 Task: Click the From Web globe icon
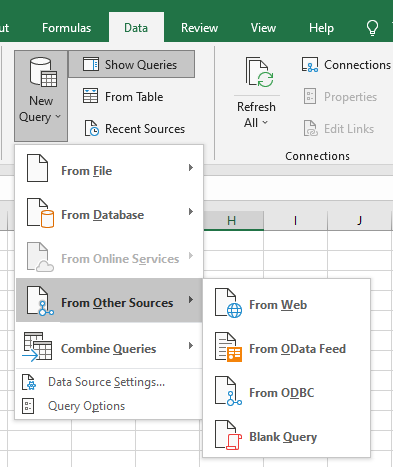click(229, 303)
